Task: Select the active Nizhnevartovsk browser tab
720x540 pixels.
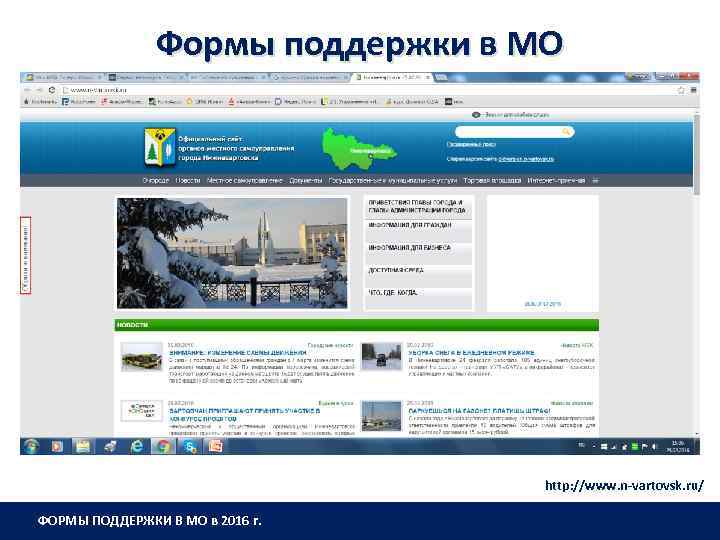Action: click(393, 78)
